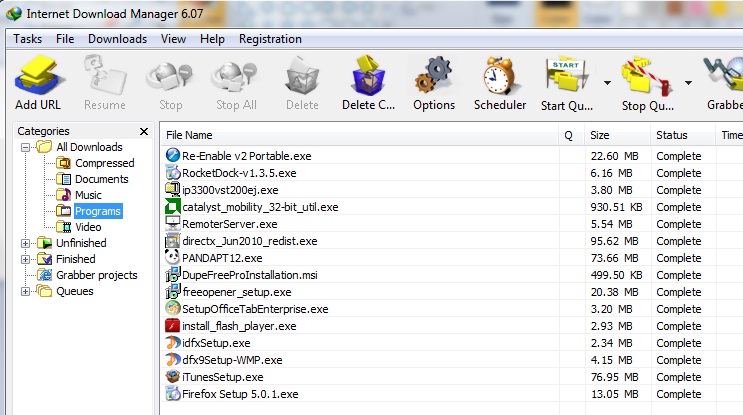Sort by the Size column header
This screenshot has height=415, width=743.
[617, 135]
